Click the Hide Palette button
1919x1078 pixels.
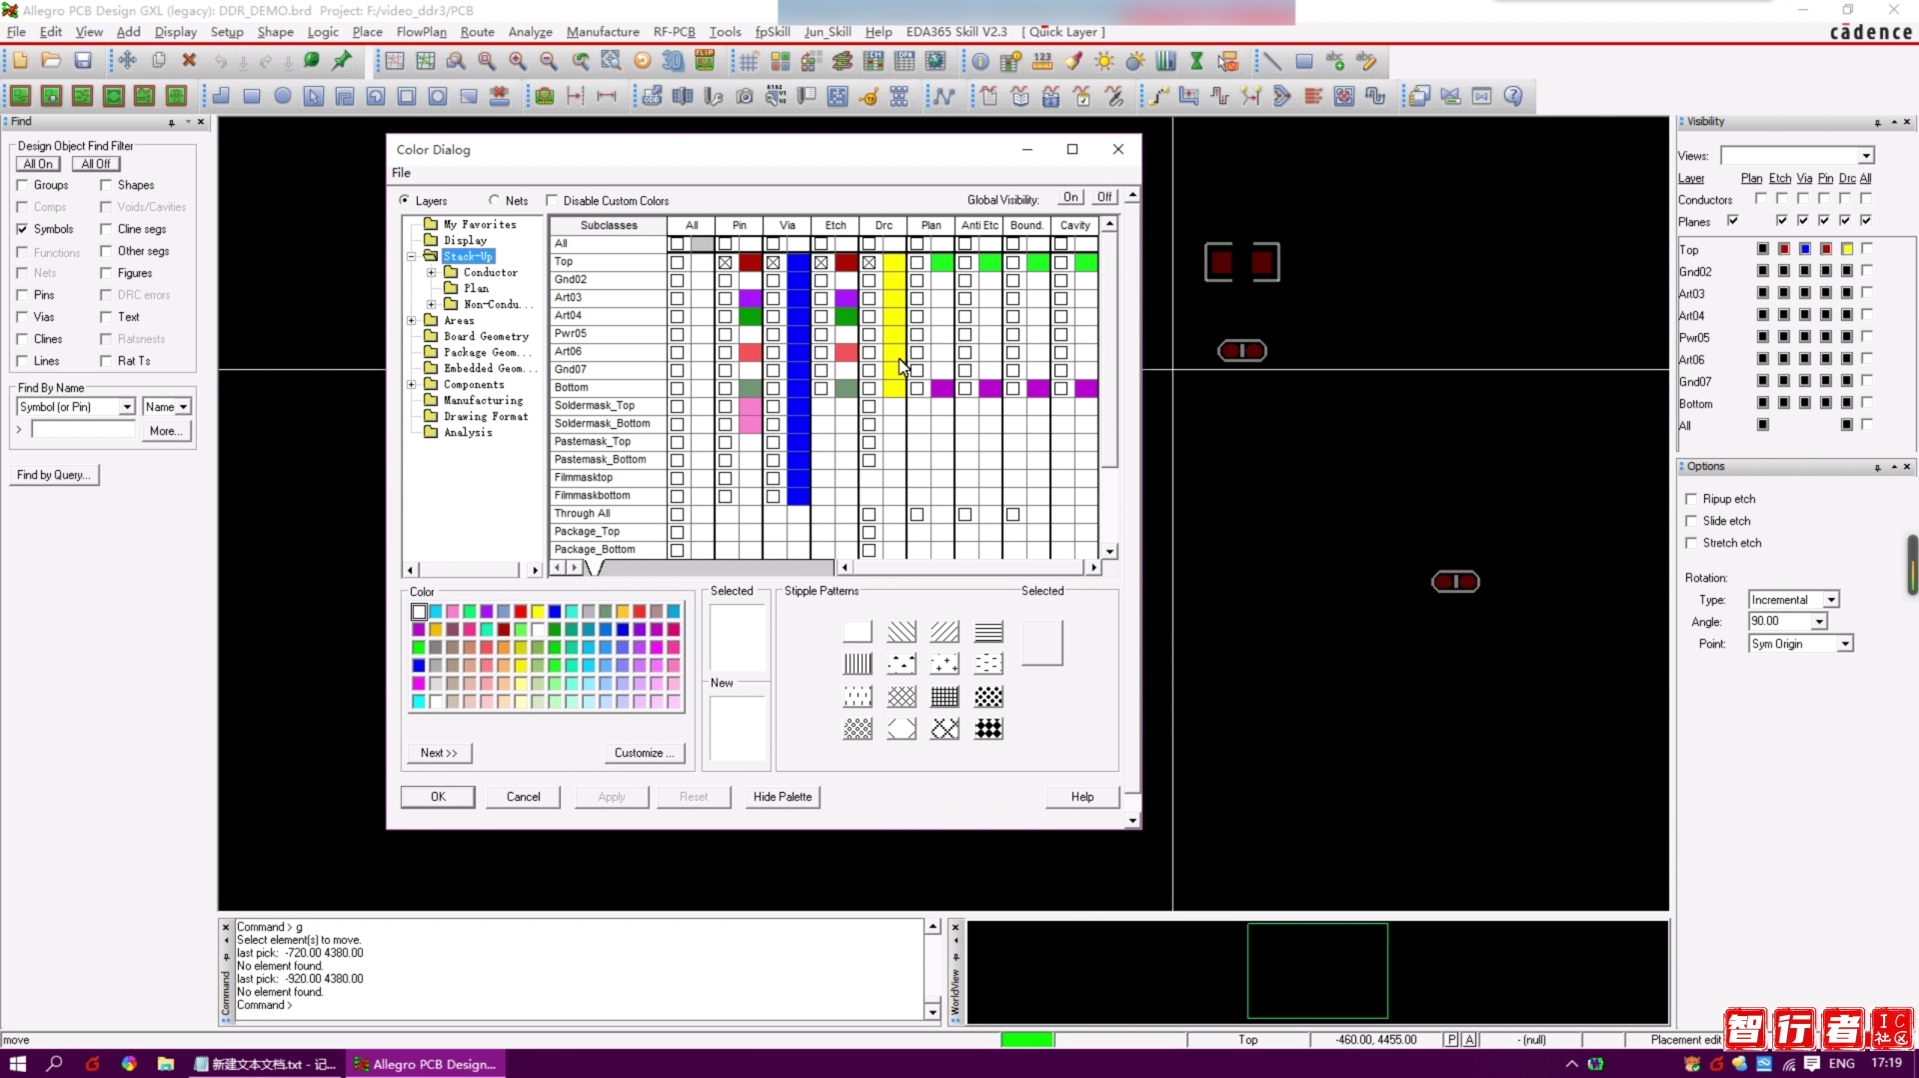point(782,797)
